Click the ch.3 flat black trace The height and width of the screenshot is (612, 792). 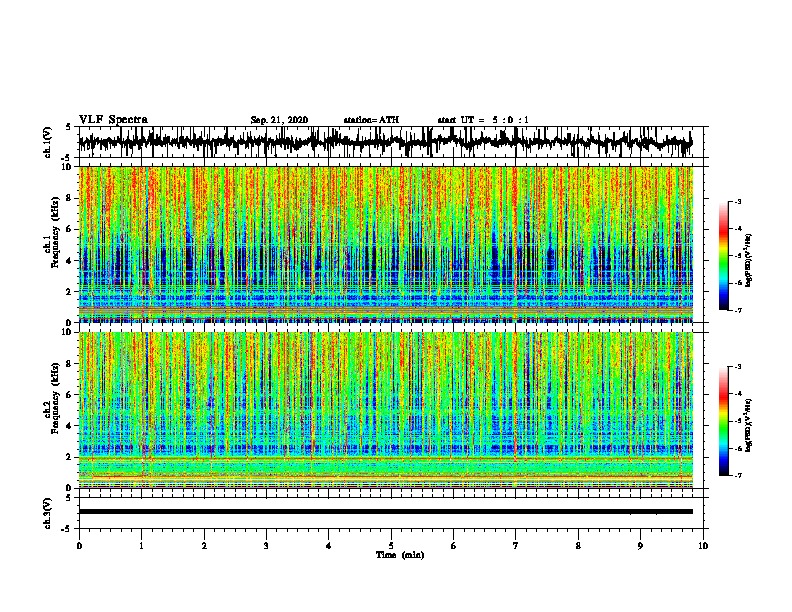385,512
